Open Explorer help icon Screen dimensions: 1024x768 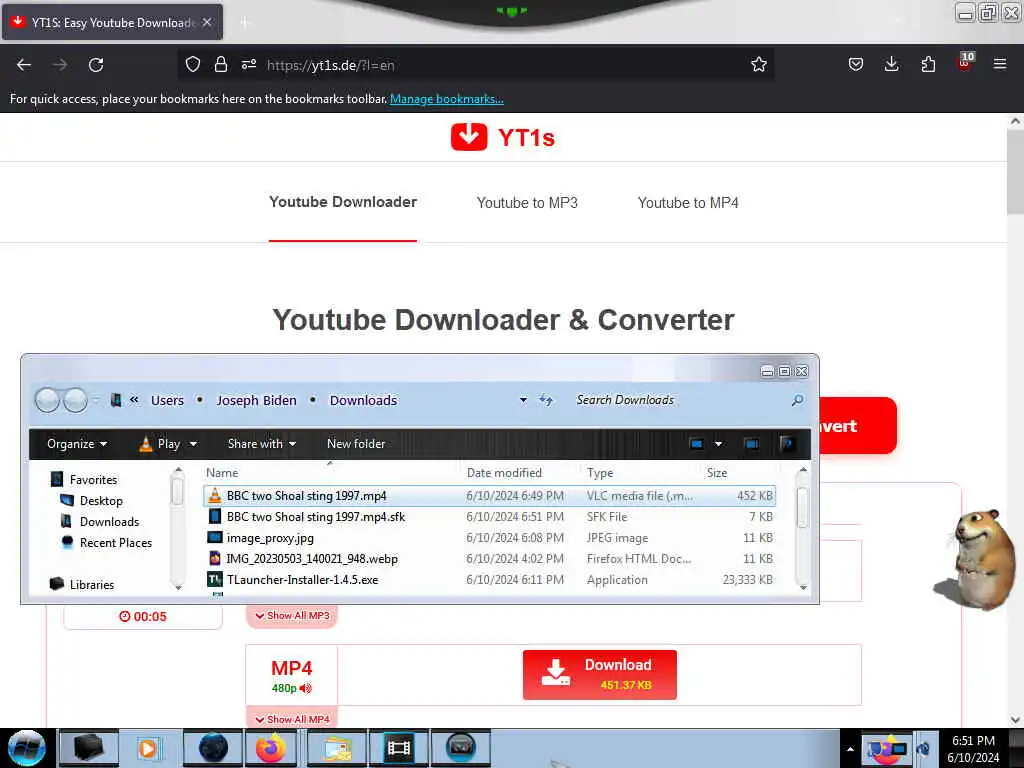[x=787, y=444]
